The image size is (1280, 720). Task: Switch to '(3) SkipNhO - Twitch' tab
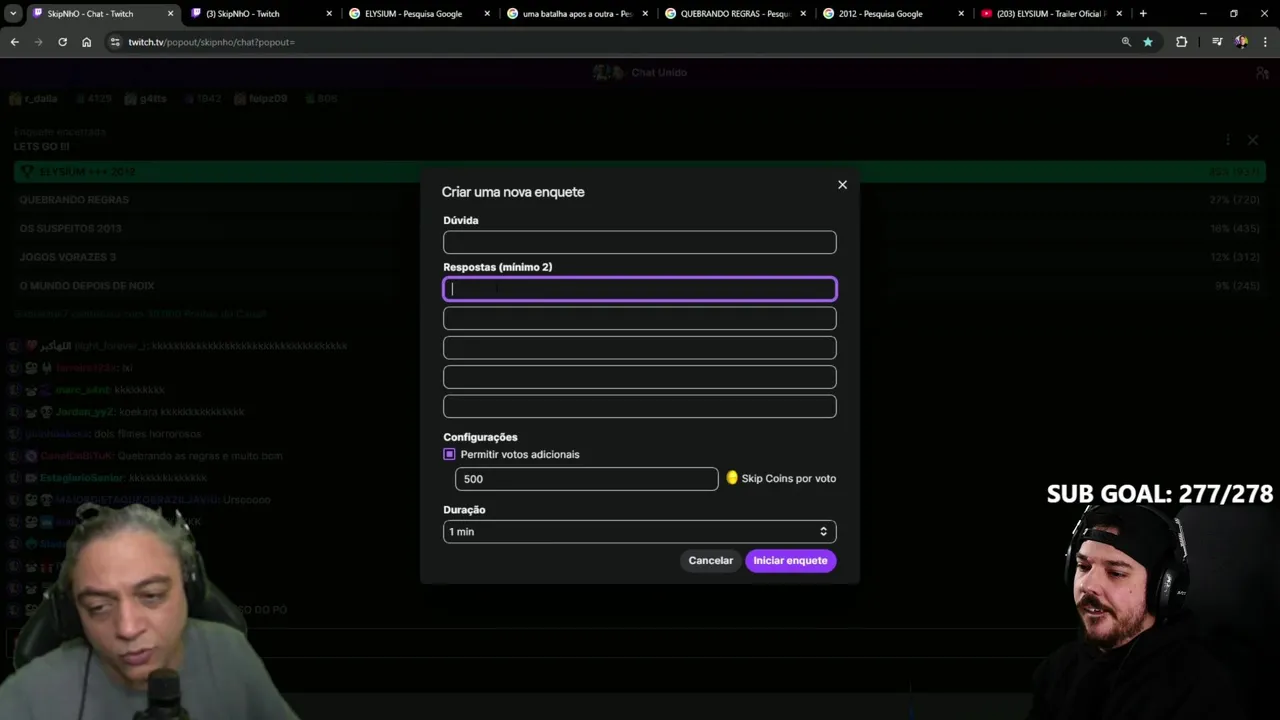(x=260, y=14)
